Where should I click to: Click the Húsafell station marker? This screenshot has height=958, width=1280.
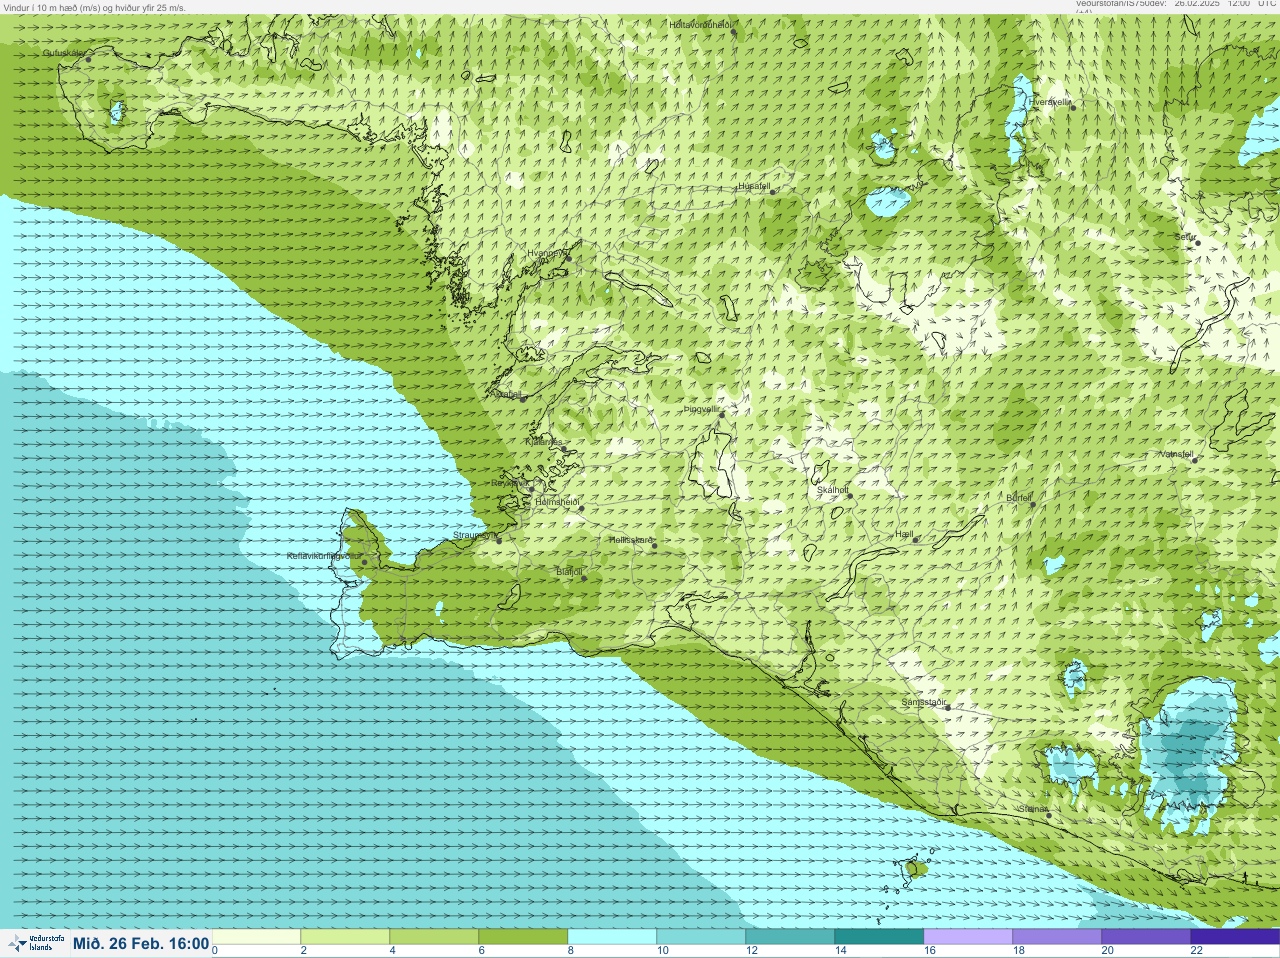click(x=772, y=191)
